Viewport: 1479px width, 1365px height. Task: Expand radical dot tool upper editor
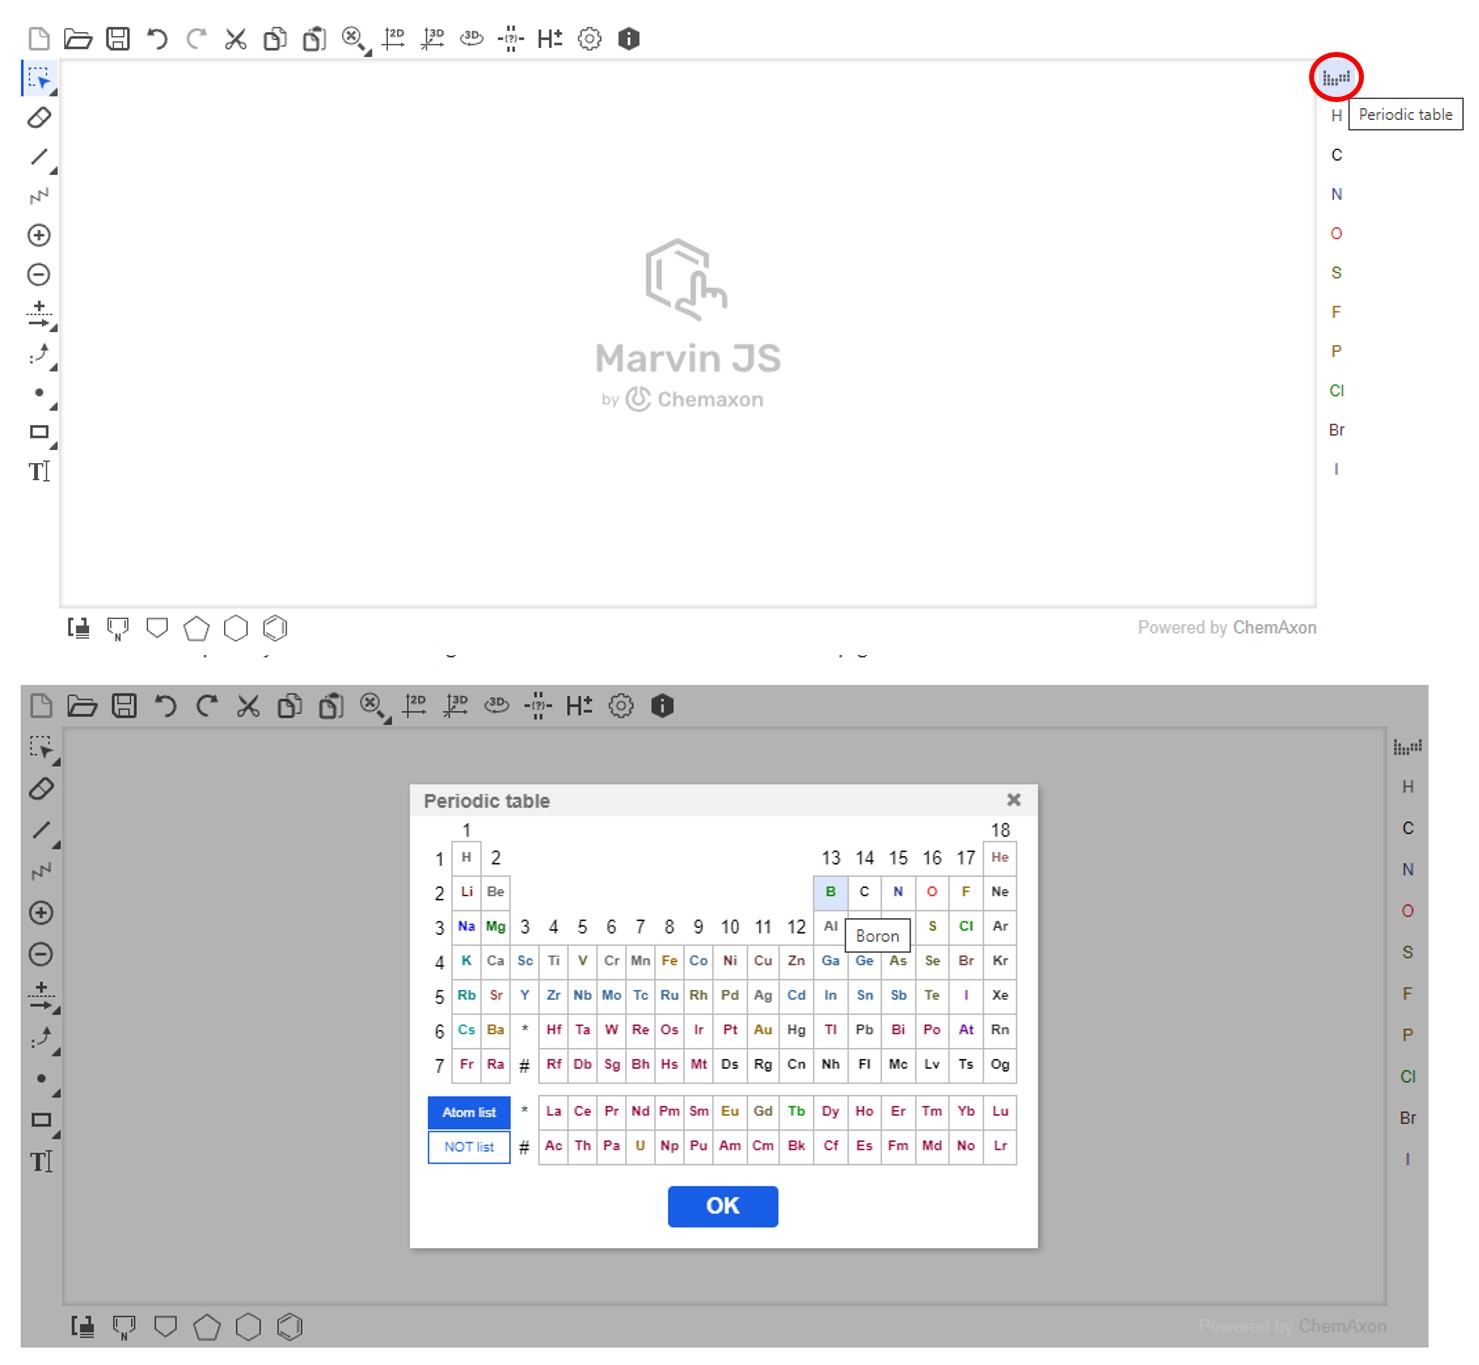(54, 407)
